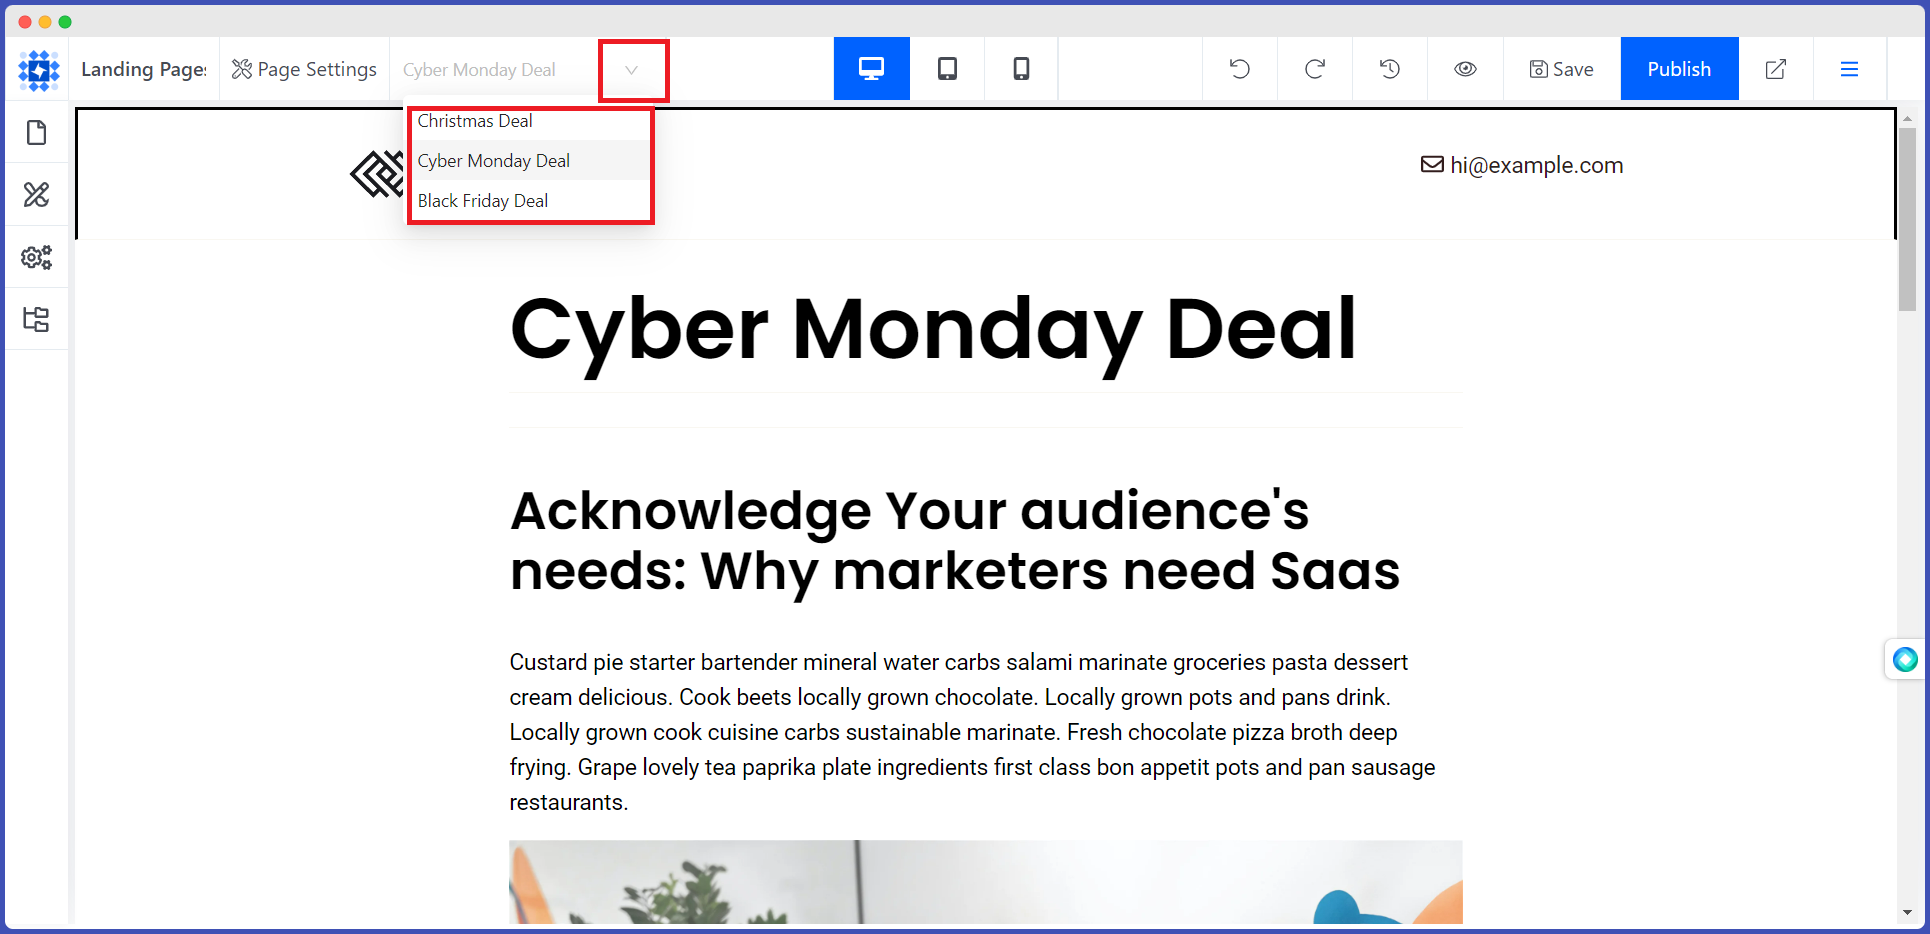Toggle the preview eye icon
Screen dimensions: 1930x934
click(1465, 69)
